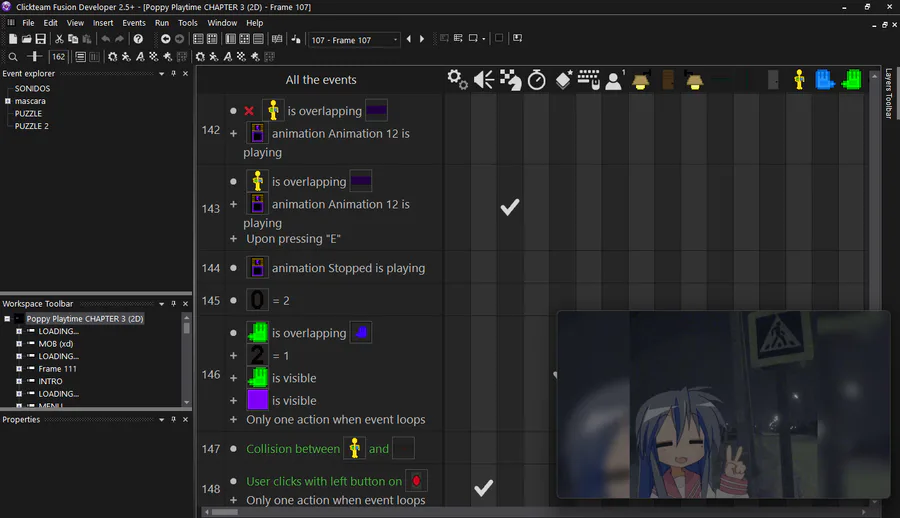Viewport: 900px width, 518px height.
Task: Click the Collision between condition in event 147
Action: click(293, 449)
